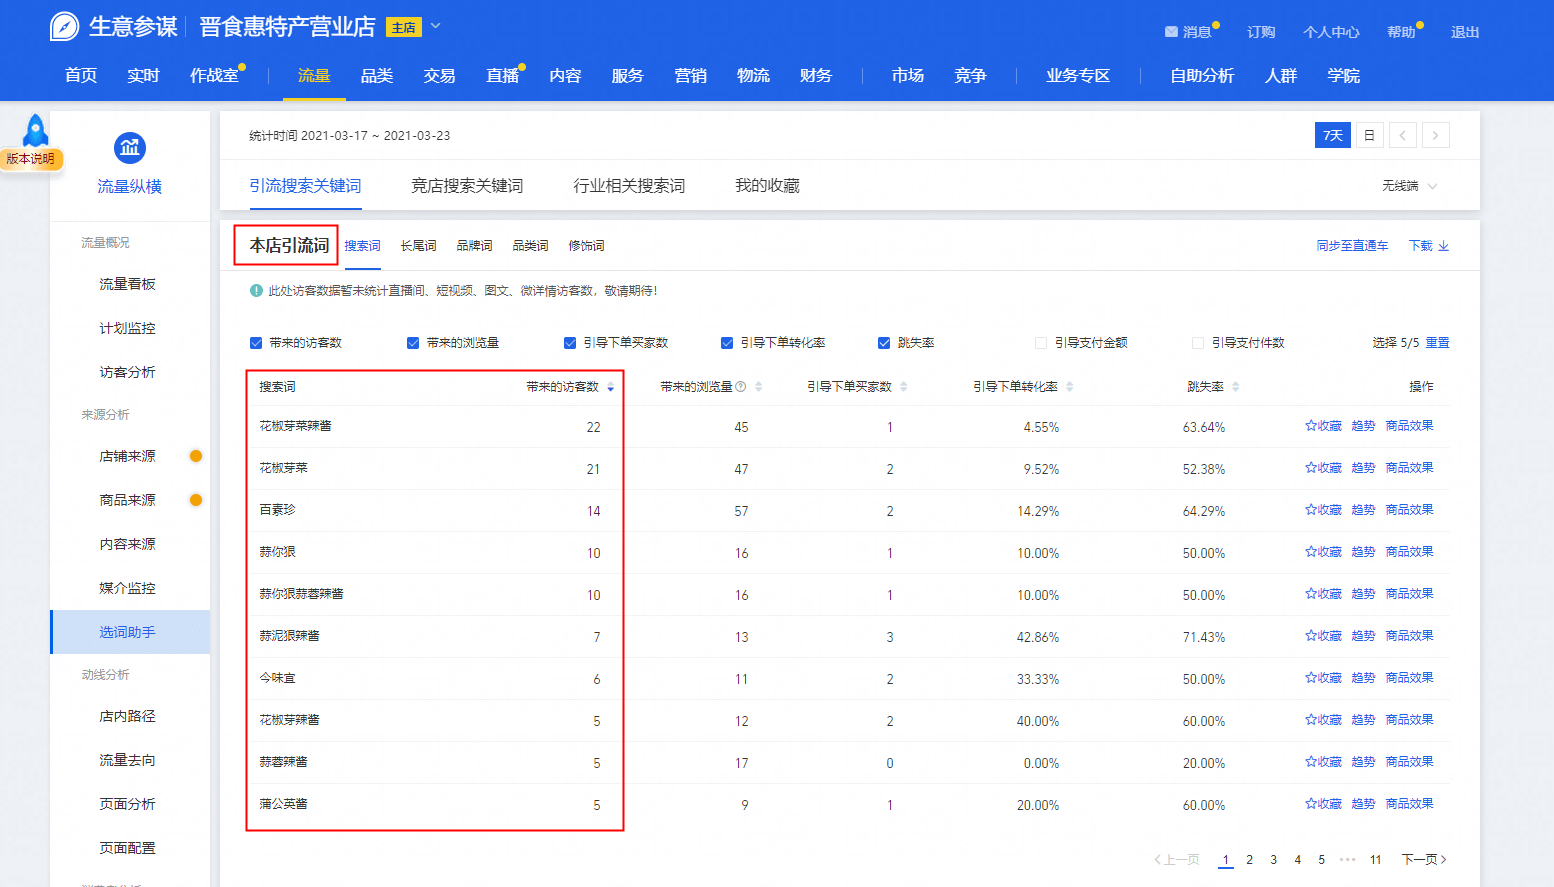Switch to 竞店搜索关键词 tab

coord(467,186)
